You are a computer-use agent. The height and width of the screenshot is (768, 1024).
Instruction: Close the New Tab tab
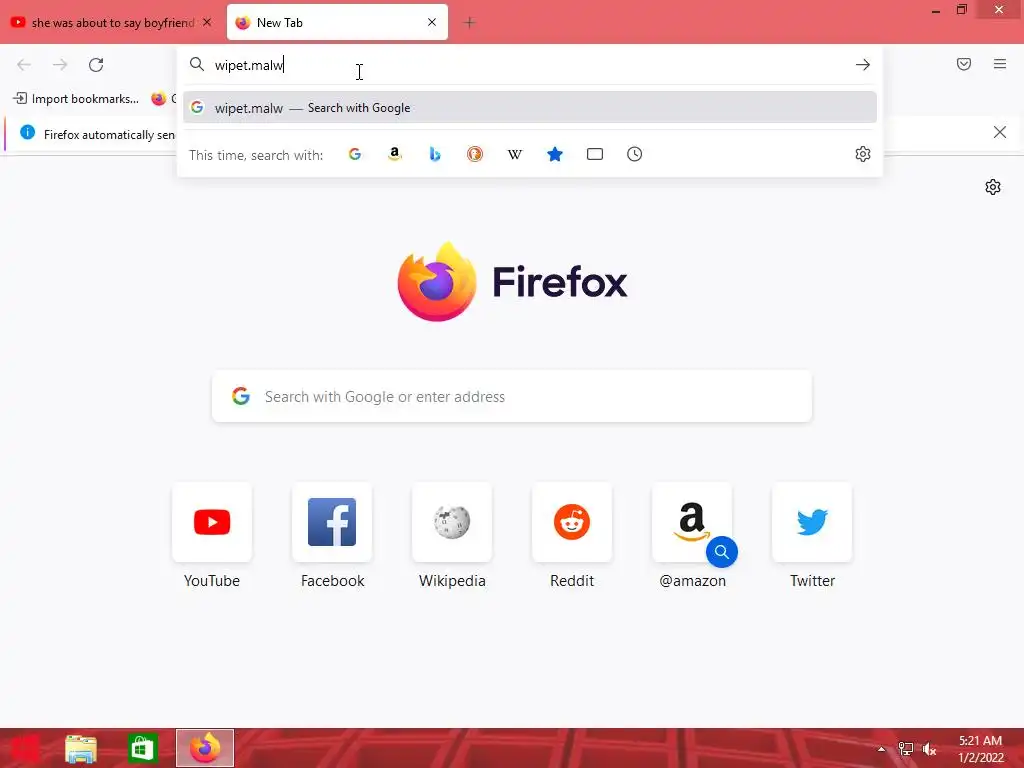432,22
